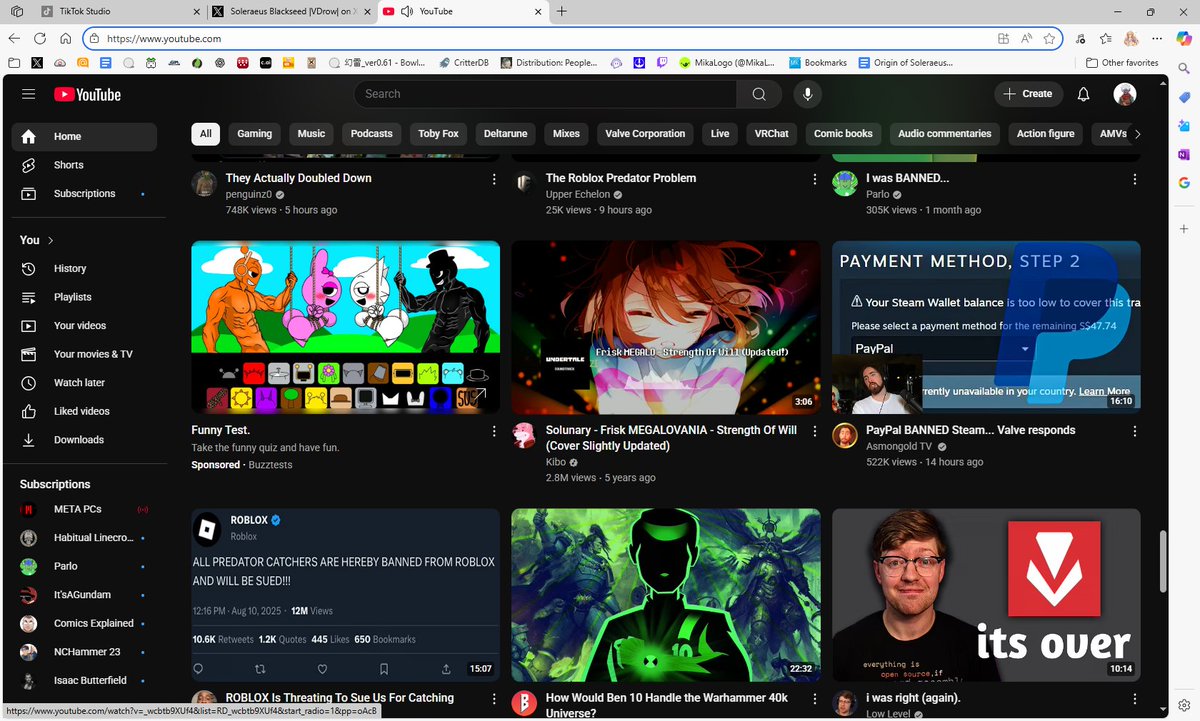Select the Toby Fox chip
The width and height of the screenshot is (1200, 721).
coord(438,134)
